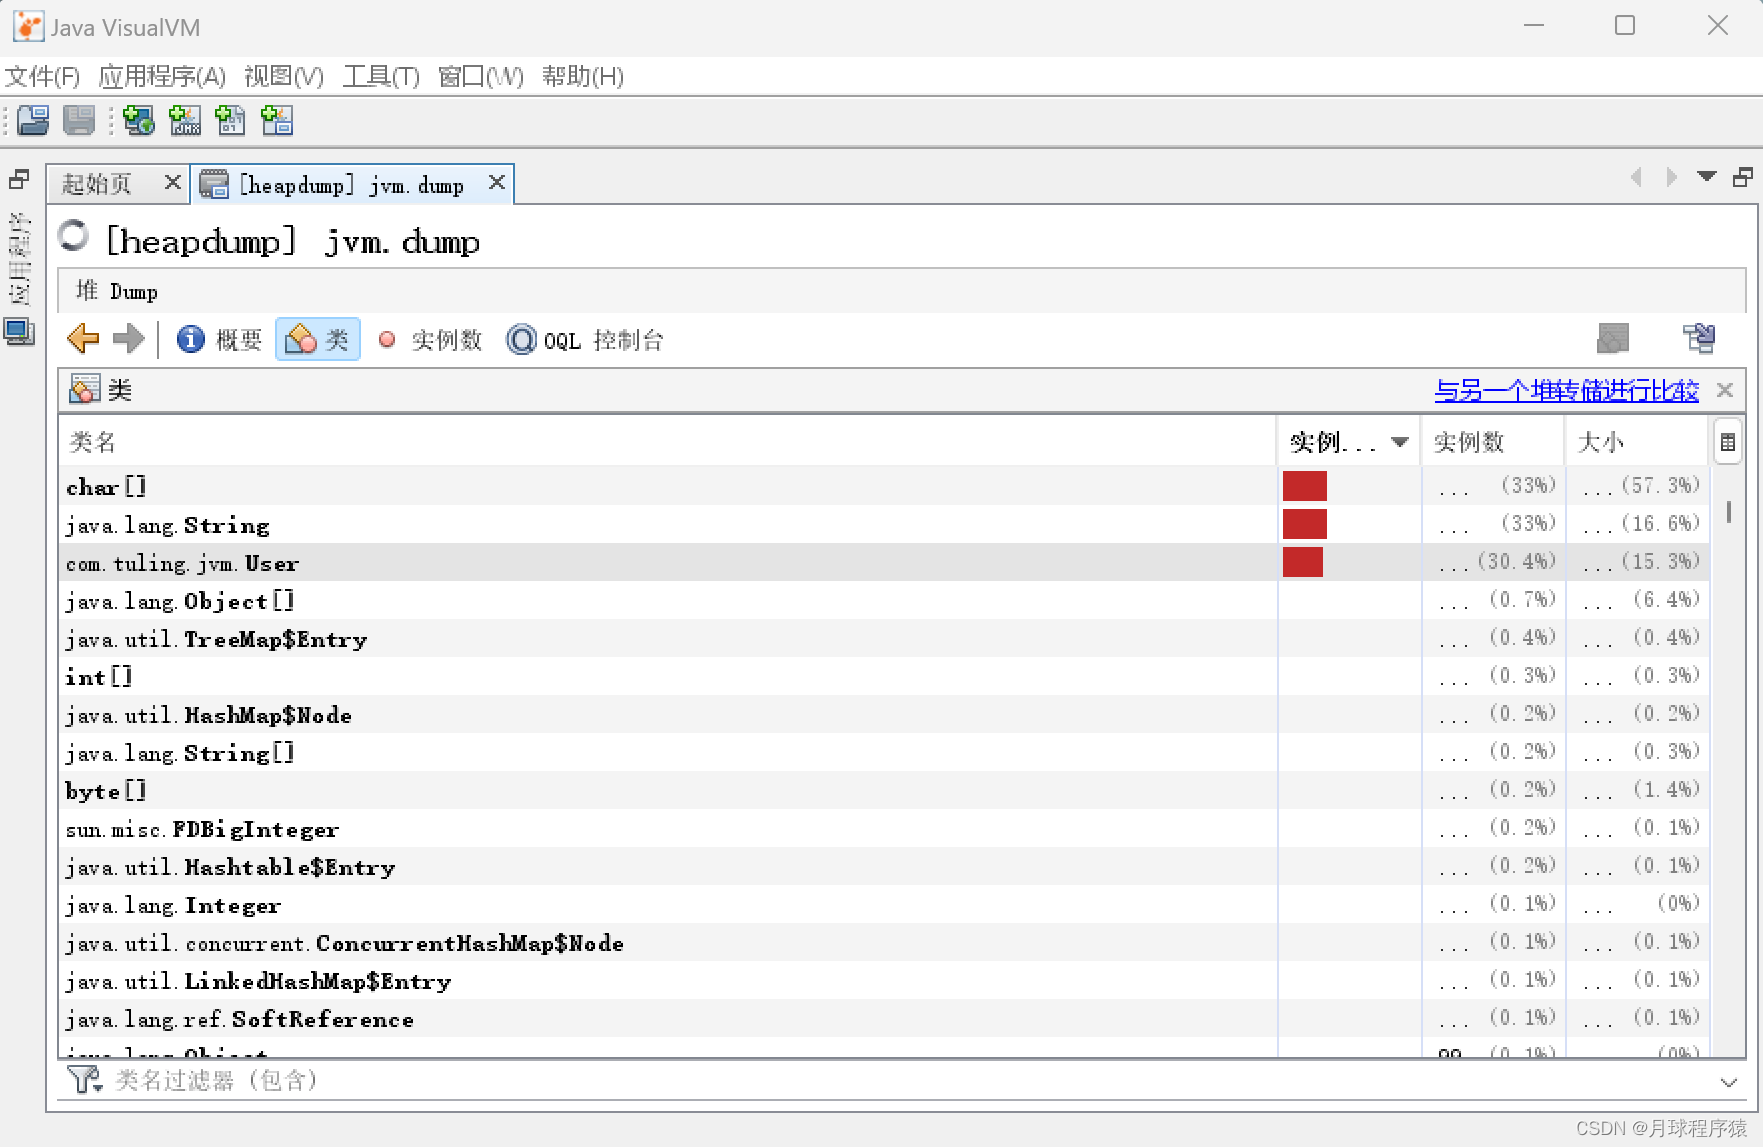This screenshot has height=1147, width=1763.
Task: Open the 概要 summary view
Action: 220,340
